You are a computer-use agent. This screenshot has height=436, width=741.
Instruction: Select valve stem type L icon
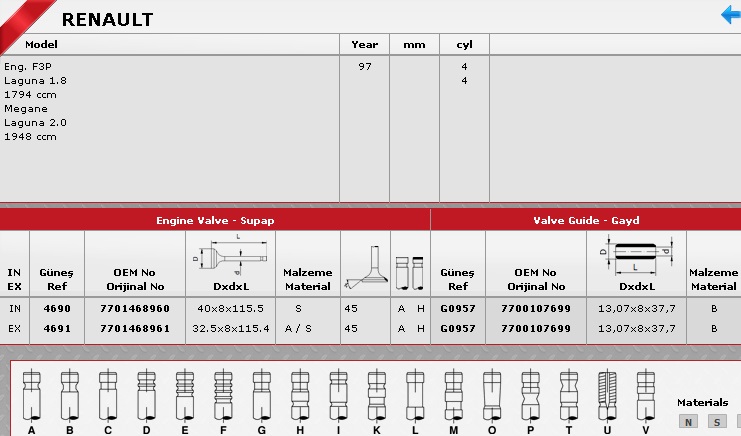click(414, 396)
